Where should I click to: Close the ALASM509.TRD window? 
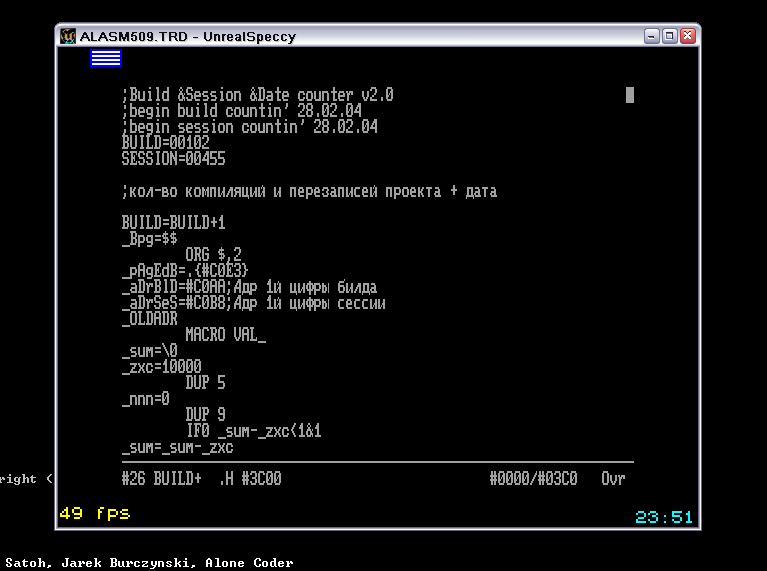pyautogui.click(x=687, y=36)
